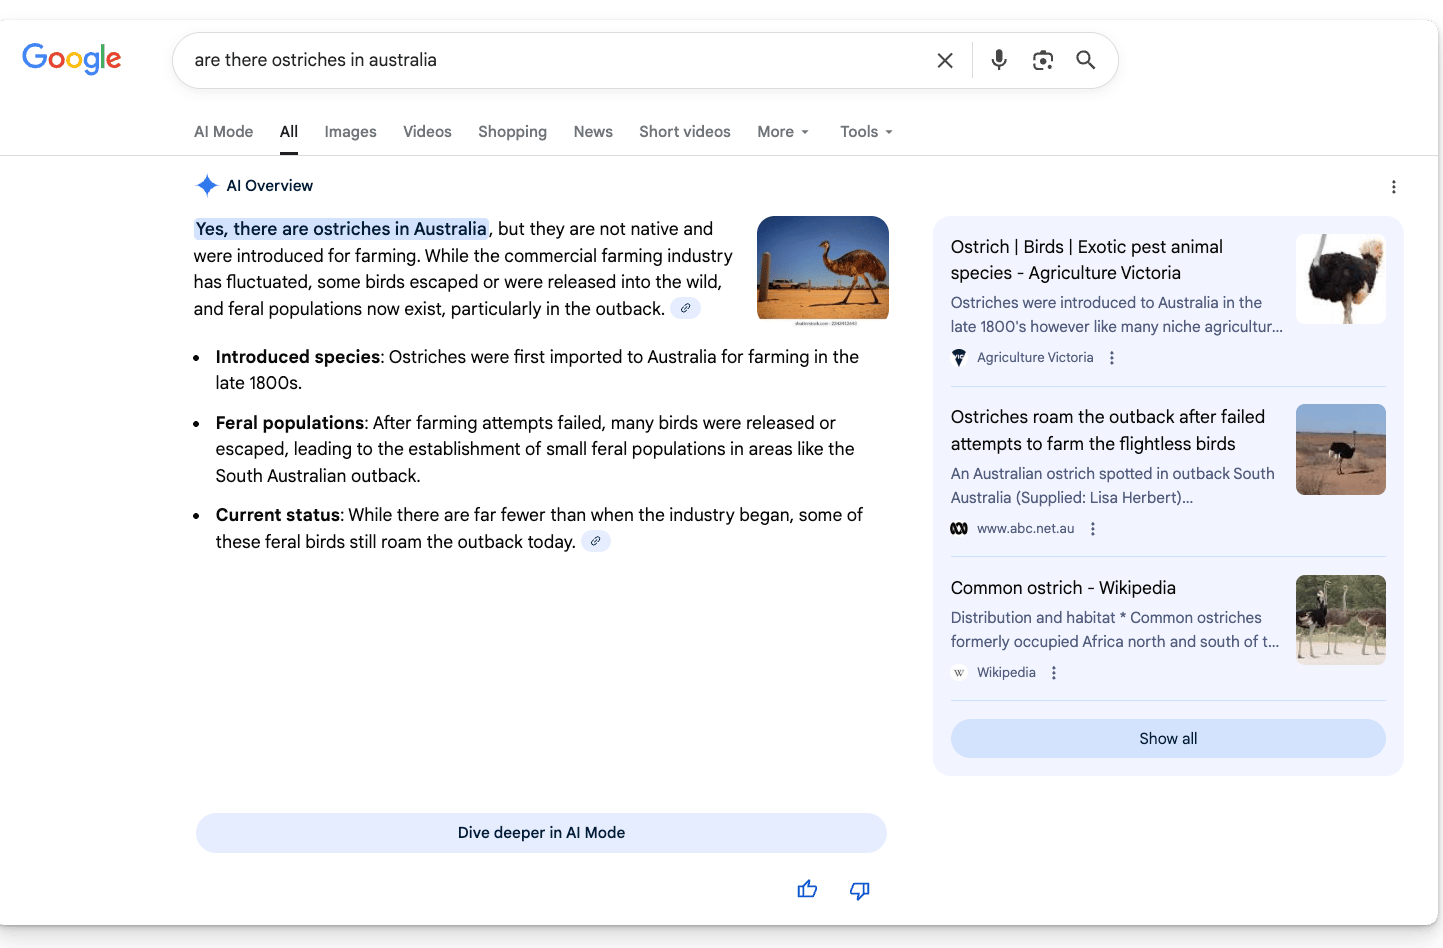Click the Show all sources button

click(1168, 738)
